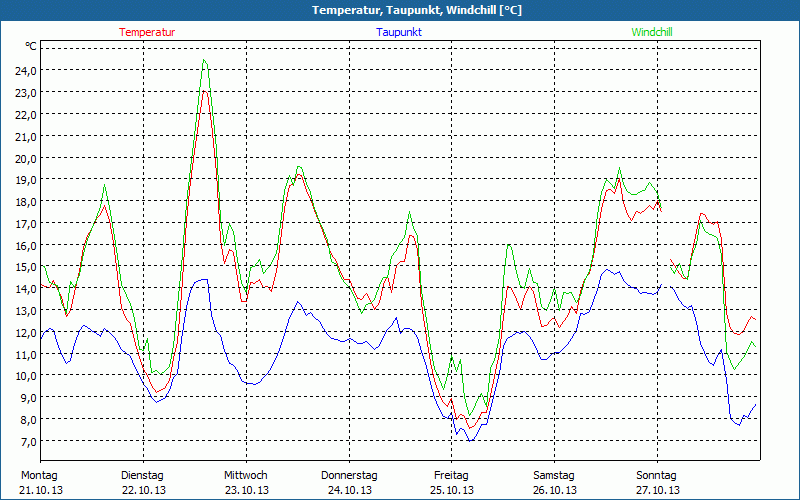Click the blue Taupunkt minimum on Freitag

click(470, 440)
